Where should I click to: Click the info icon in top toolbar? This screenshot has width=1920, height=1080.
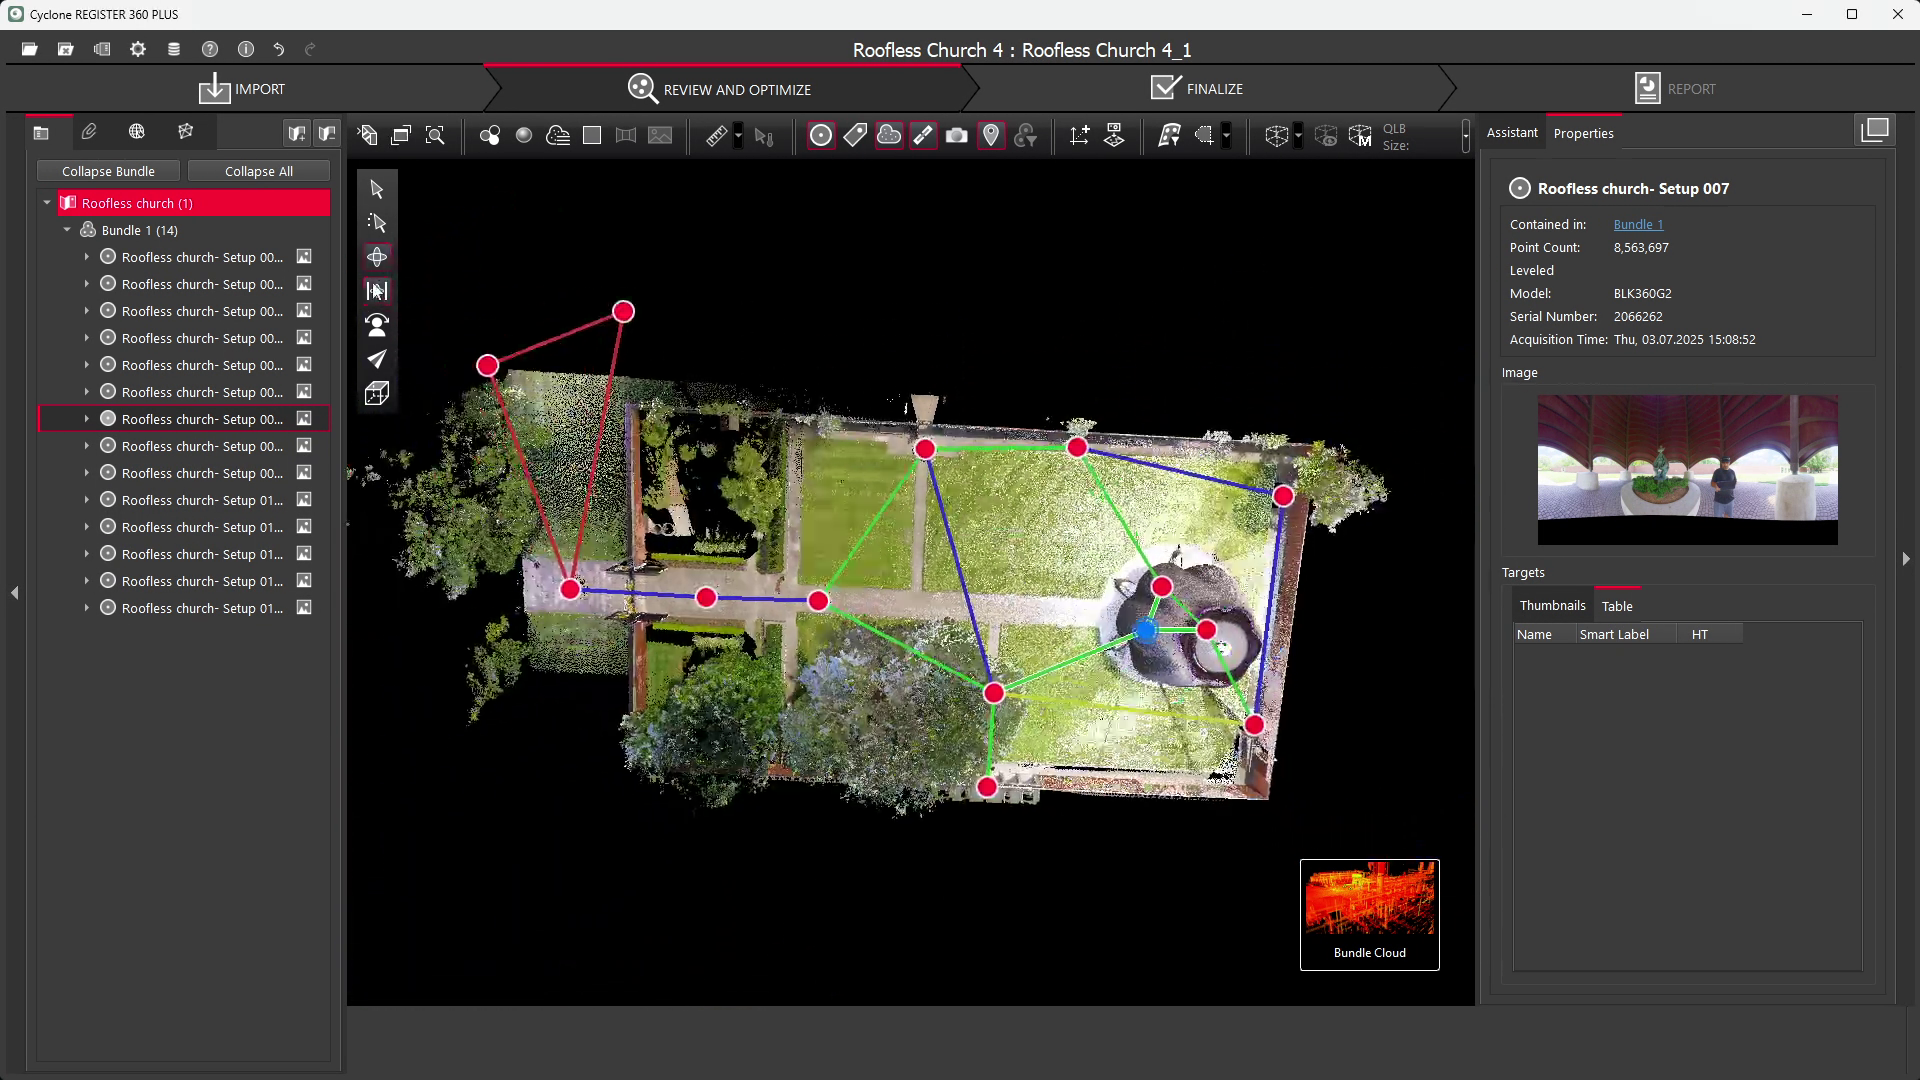pos(246,49)
